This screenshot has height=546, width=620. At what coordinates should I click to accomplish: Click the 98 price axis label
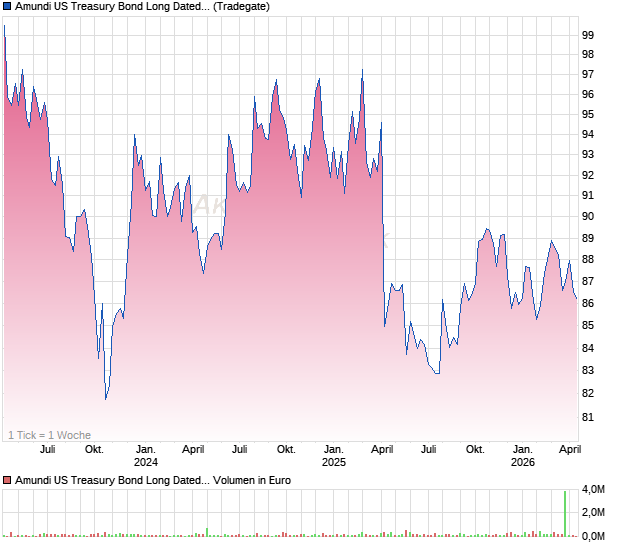click(x=588, y=54)
